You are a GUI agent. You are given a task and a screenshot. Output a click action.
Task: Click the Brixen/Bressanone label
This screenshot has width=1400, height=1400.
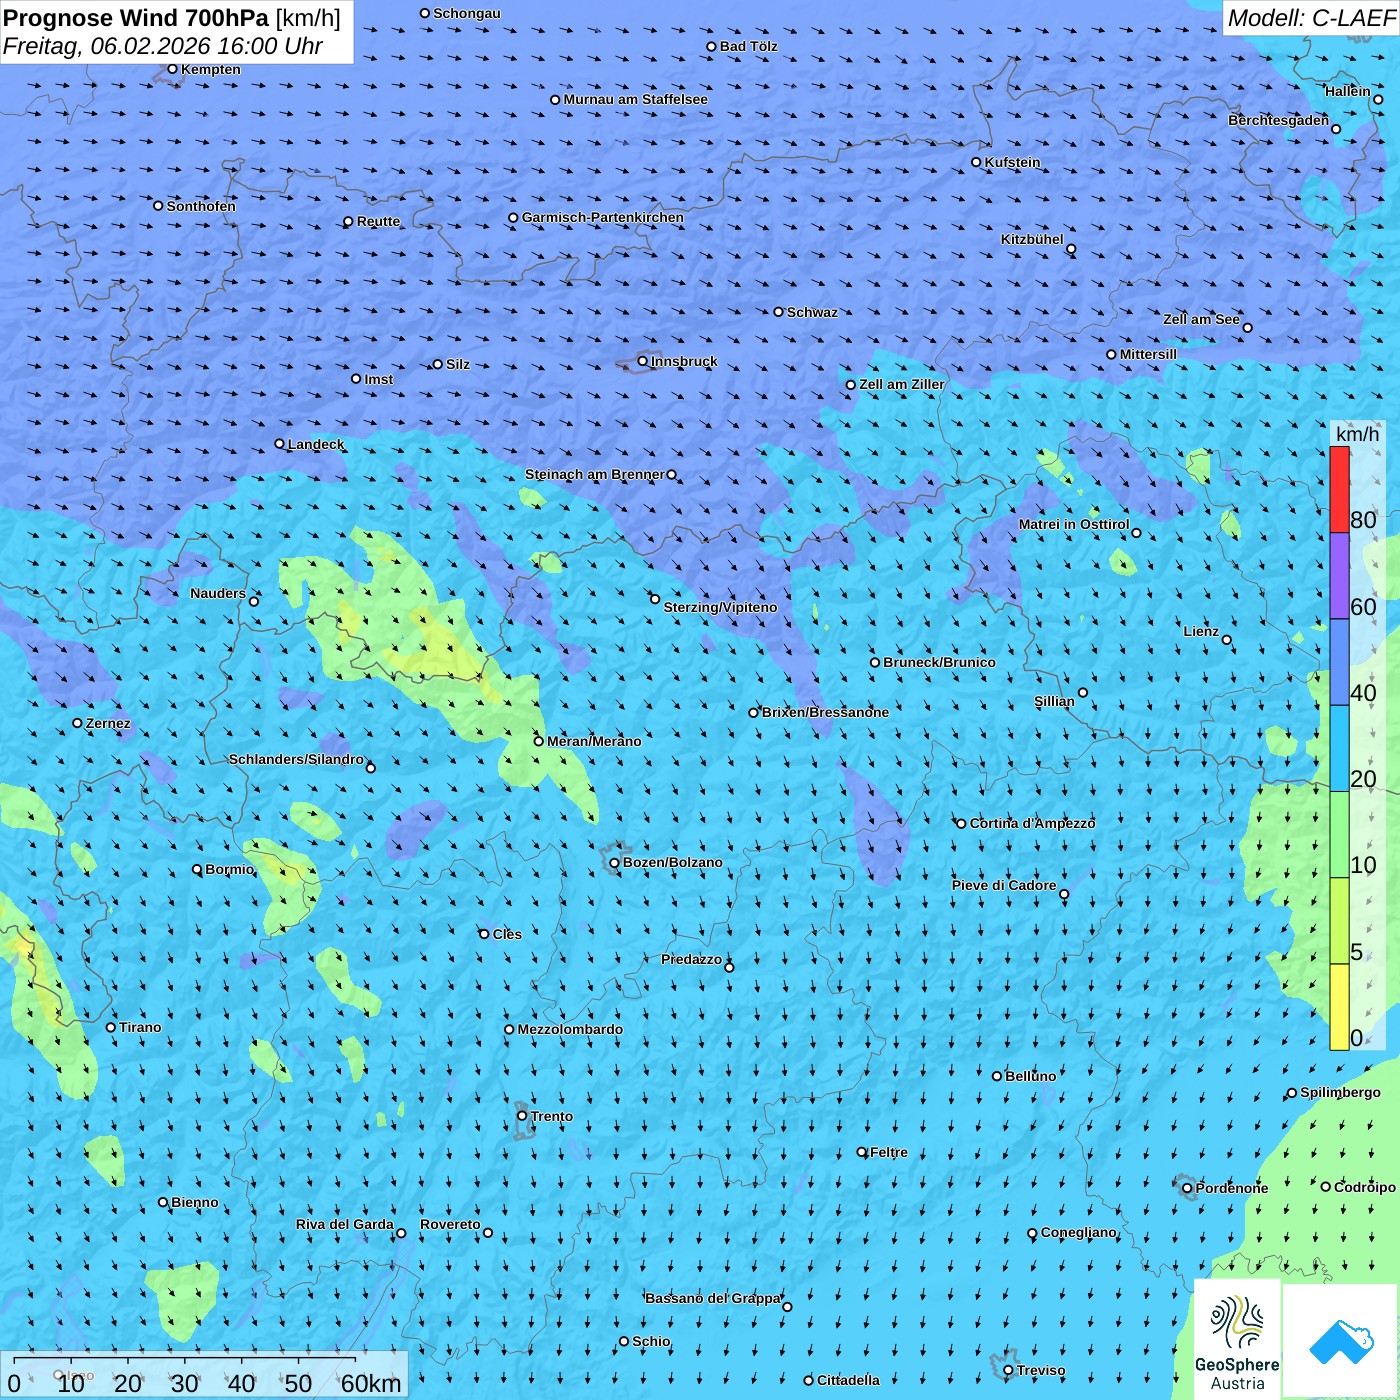click(825, 712)
